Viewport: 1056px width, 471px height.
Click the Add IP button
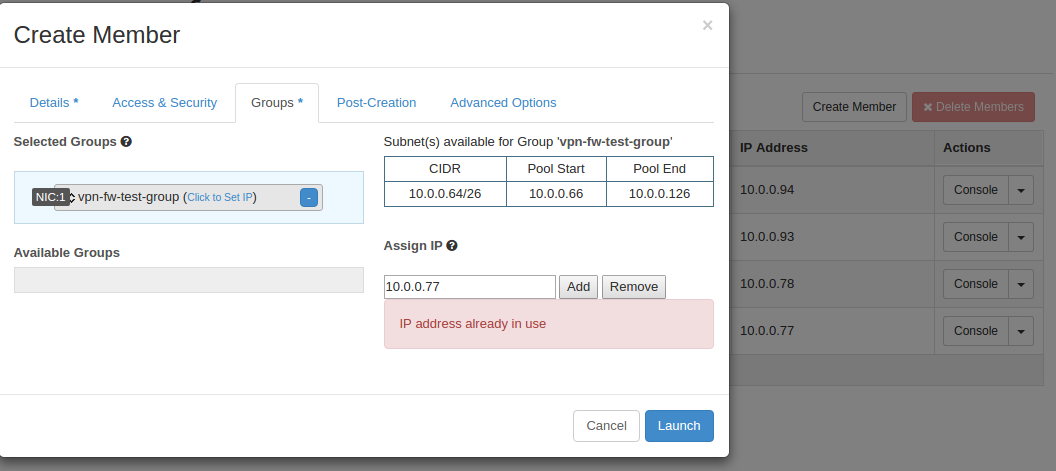pos(579,286)
